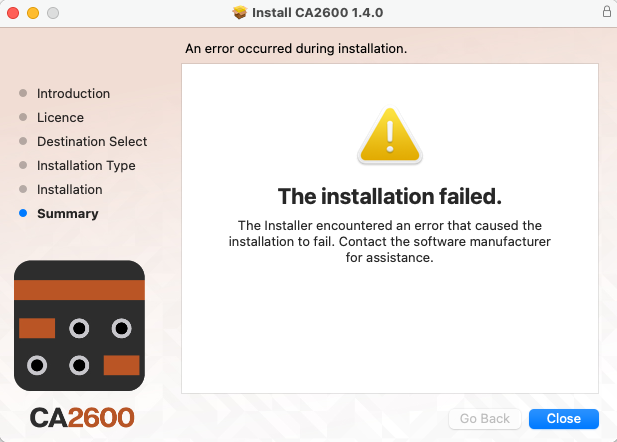
Task: Select the Installation step in sidebar
Action: [x=70, y=190]
